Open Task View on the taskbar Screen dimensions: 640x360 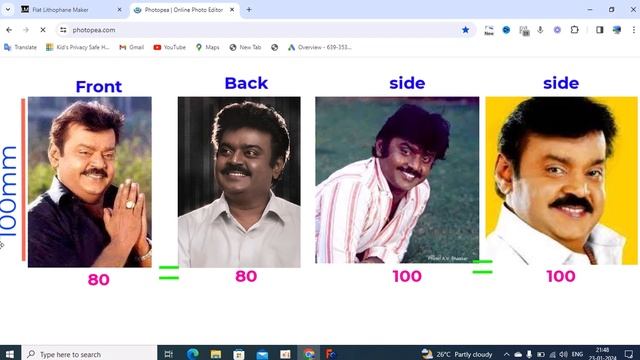tap(169, 353)
